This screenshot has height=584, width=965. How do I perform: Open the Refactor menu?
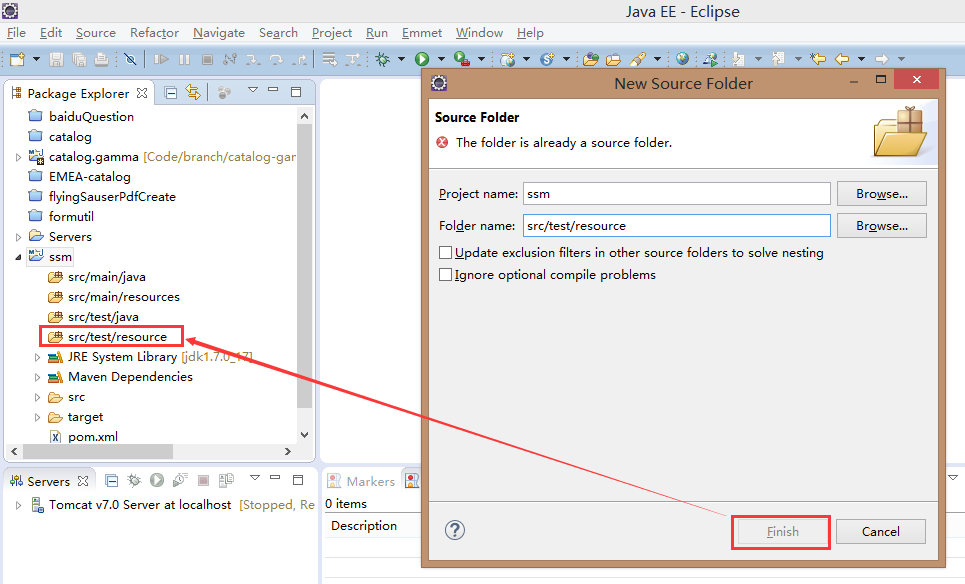[154, 33]
